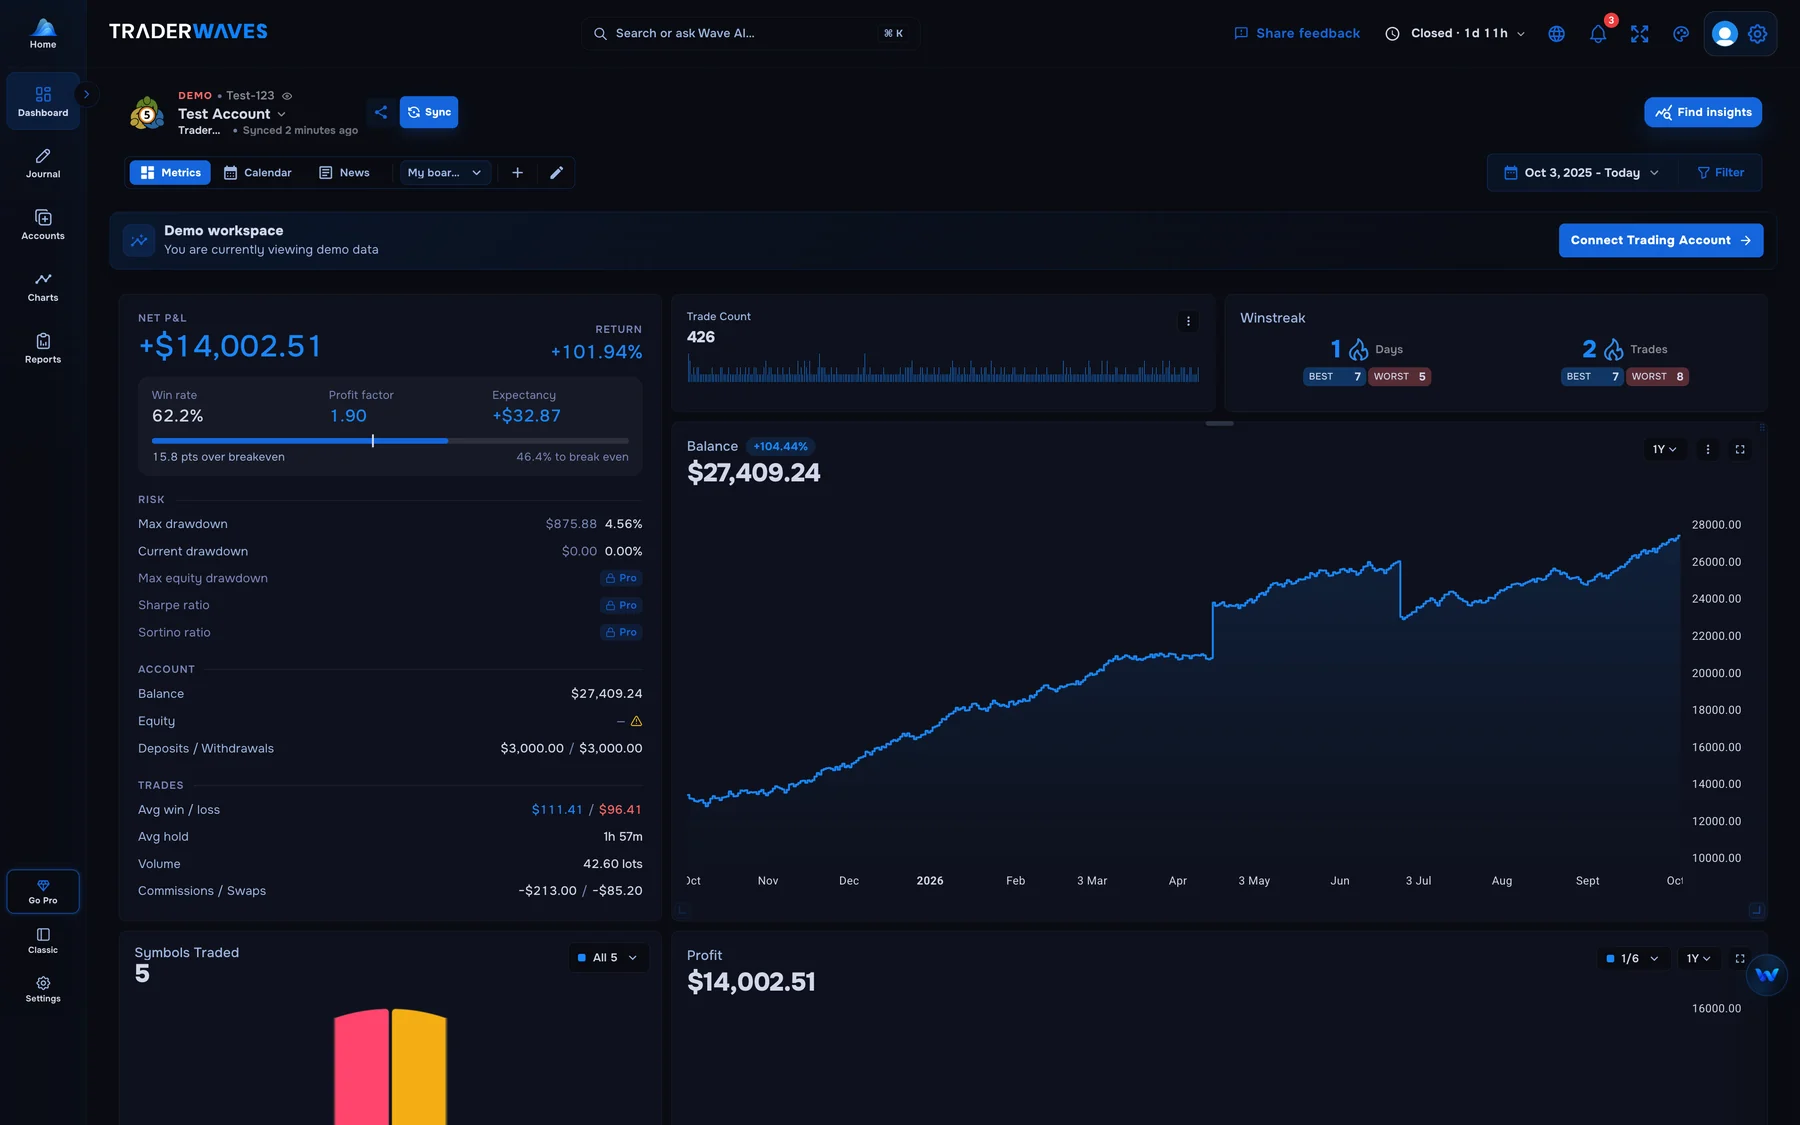Select the Metrics tab

(x=170, y=173)
